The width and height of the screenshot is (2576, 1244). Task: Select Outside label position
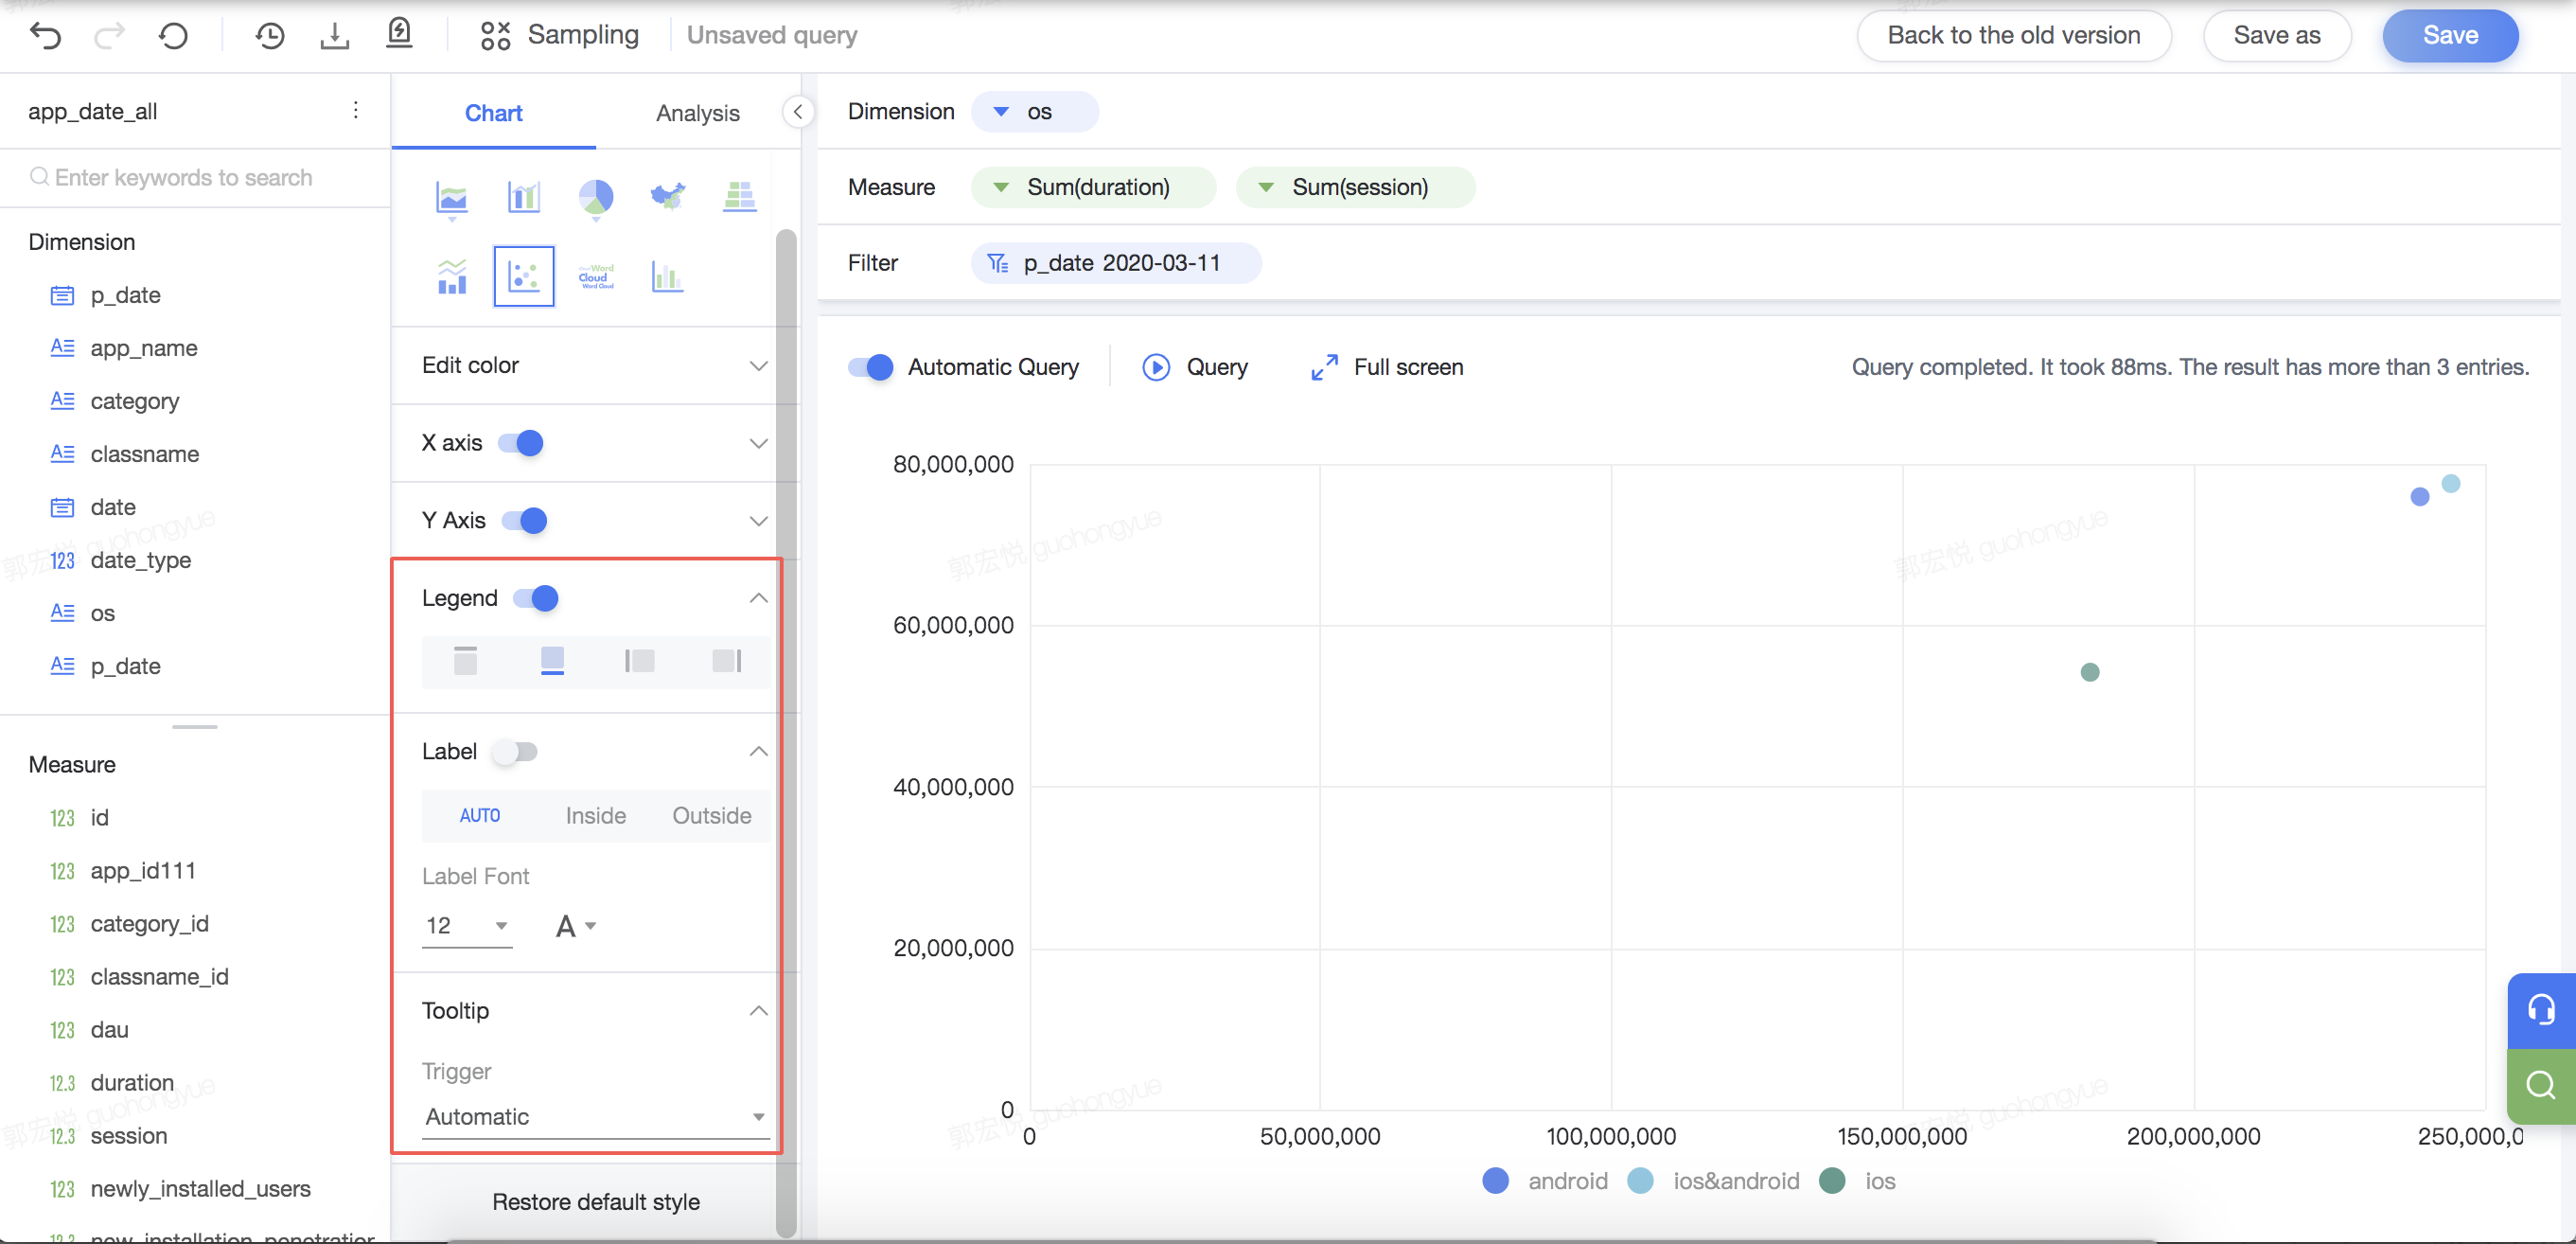click(x=711, y=815)
